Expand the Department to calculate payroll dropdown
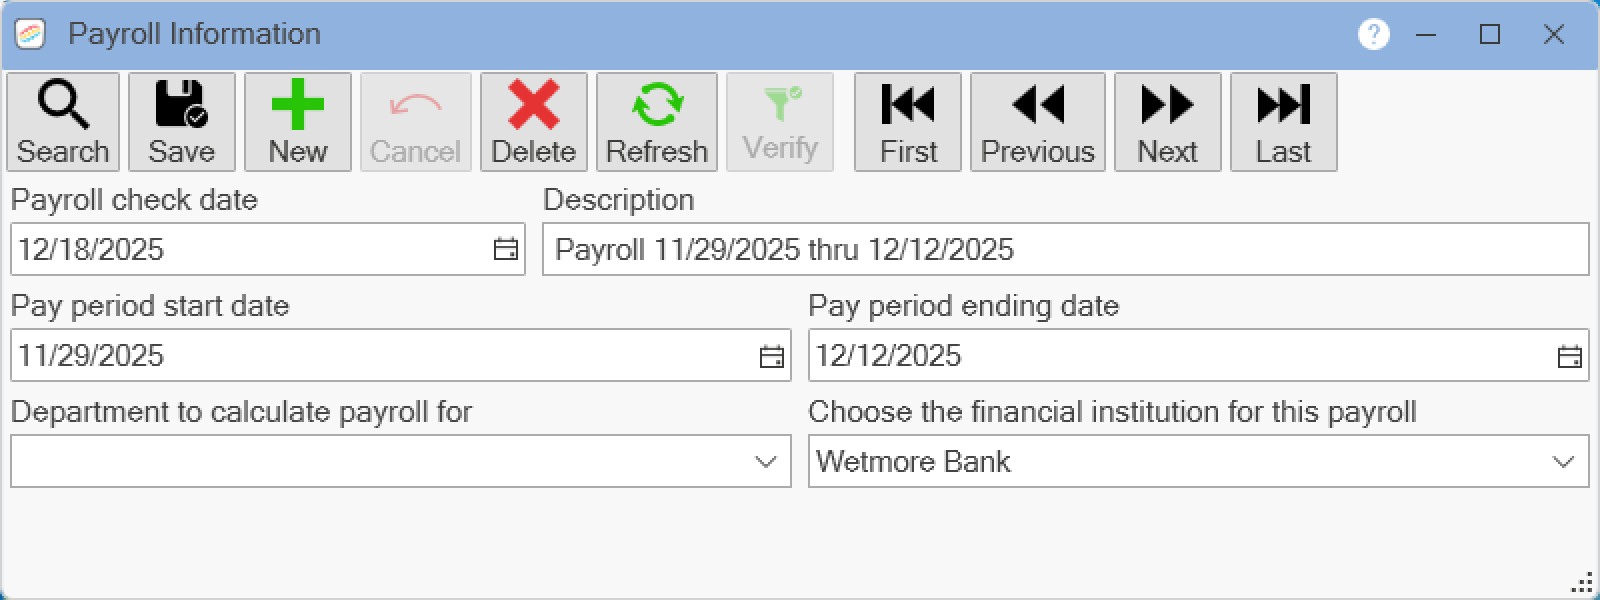Image resolution: width=1600 pixels, height=600 pixels. click(x=766, y=462)
